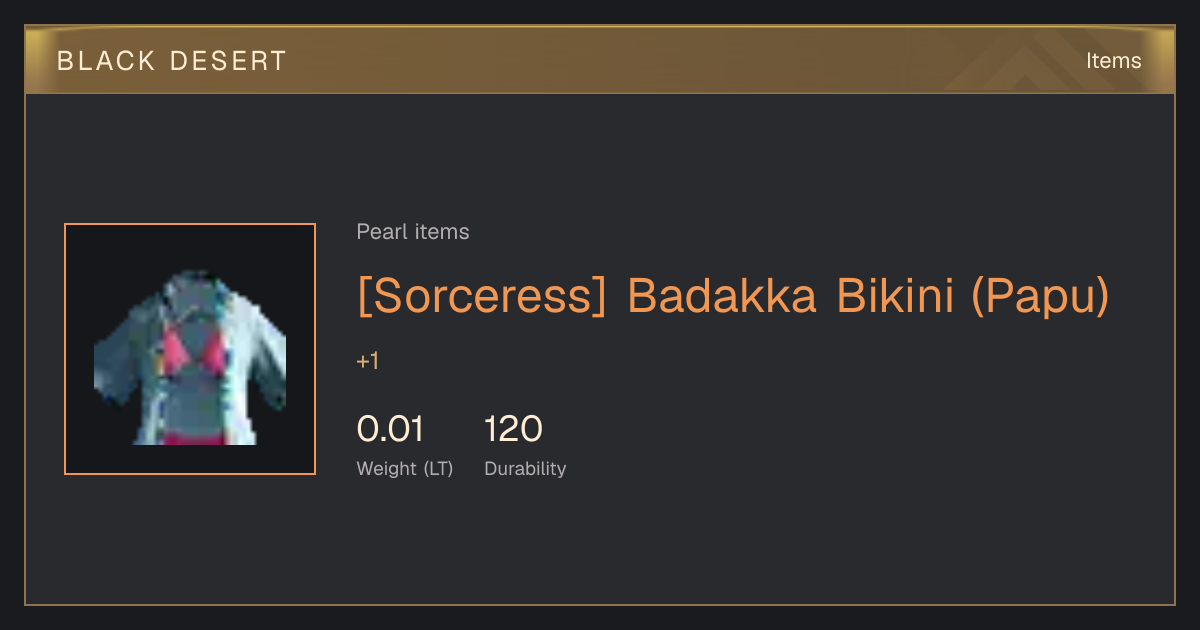Click the 120 durability value
1200x630 pixels.
pos(513,429)
